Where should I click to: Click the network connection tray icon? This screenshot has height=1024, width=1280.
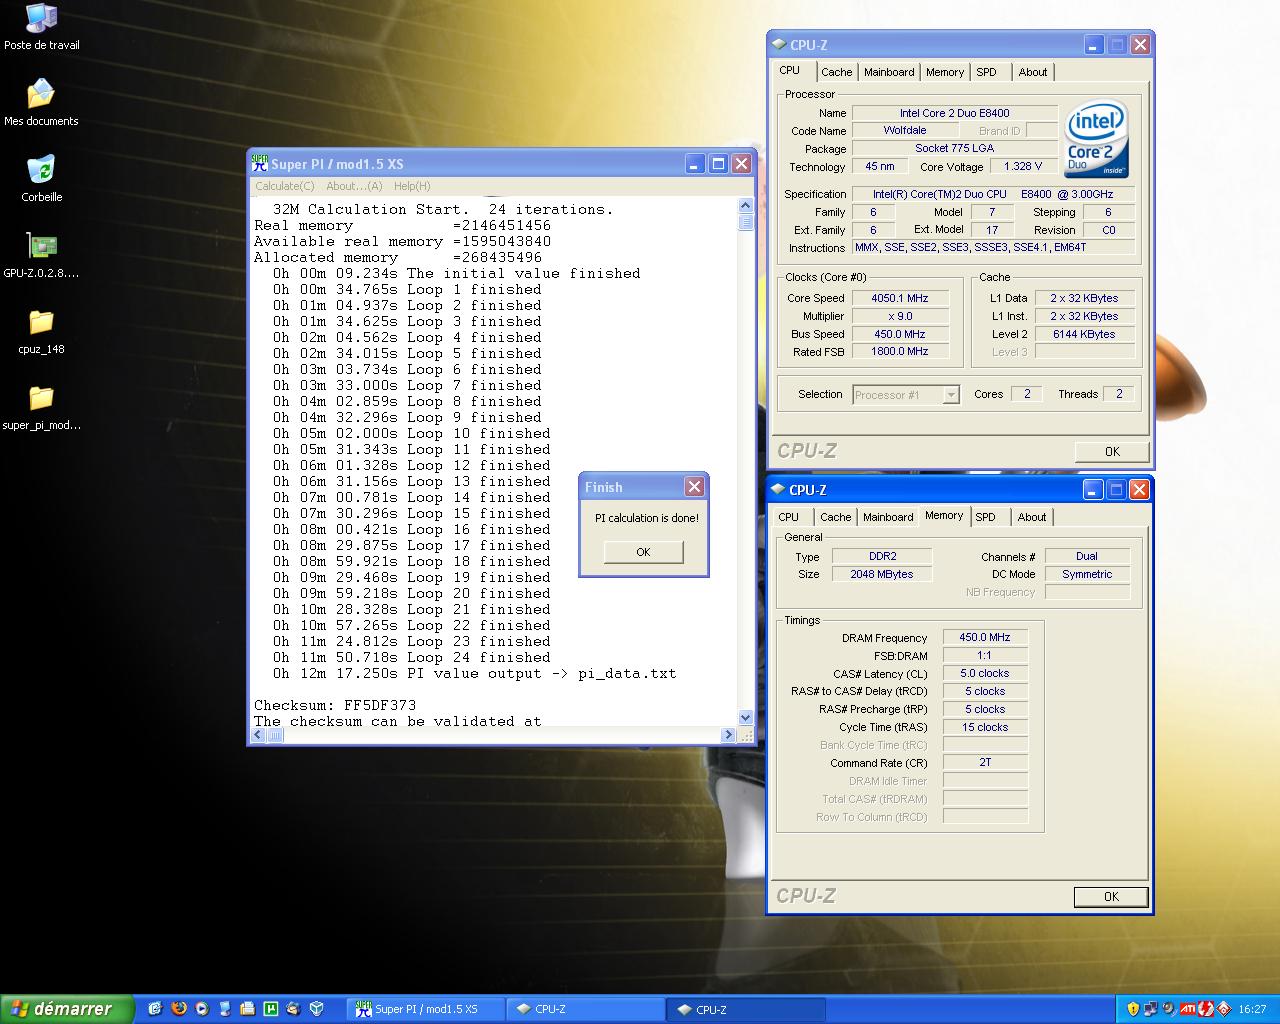tap(1151, 1009)
